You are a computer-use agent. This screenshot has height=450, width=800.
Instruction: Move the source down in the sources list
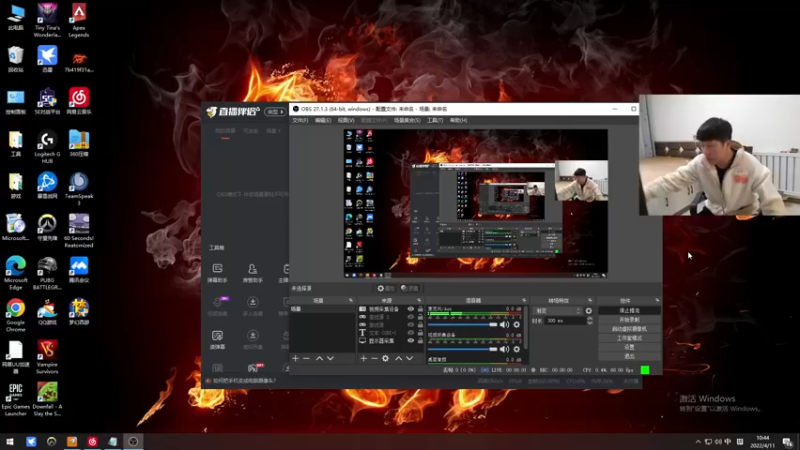[410, 359]
